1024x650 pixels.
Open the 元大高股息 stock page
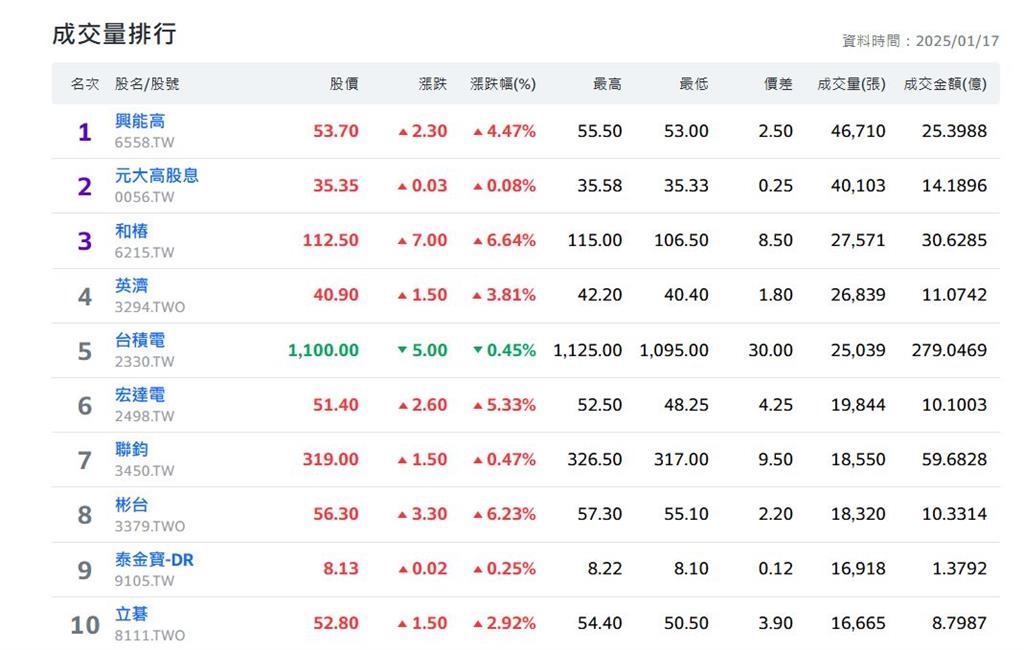[x=156, y=176]
